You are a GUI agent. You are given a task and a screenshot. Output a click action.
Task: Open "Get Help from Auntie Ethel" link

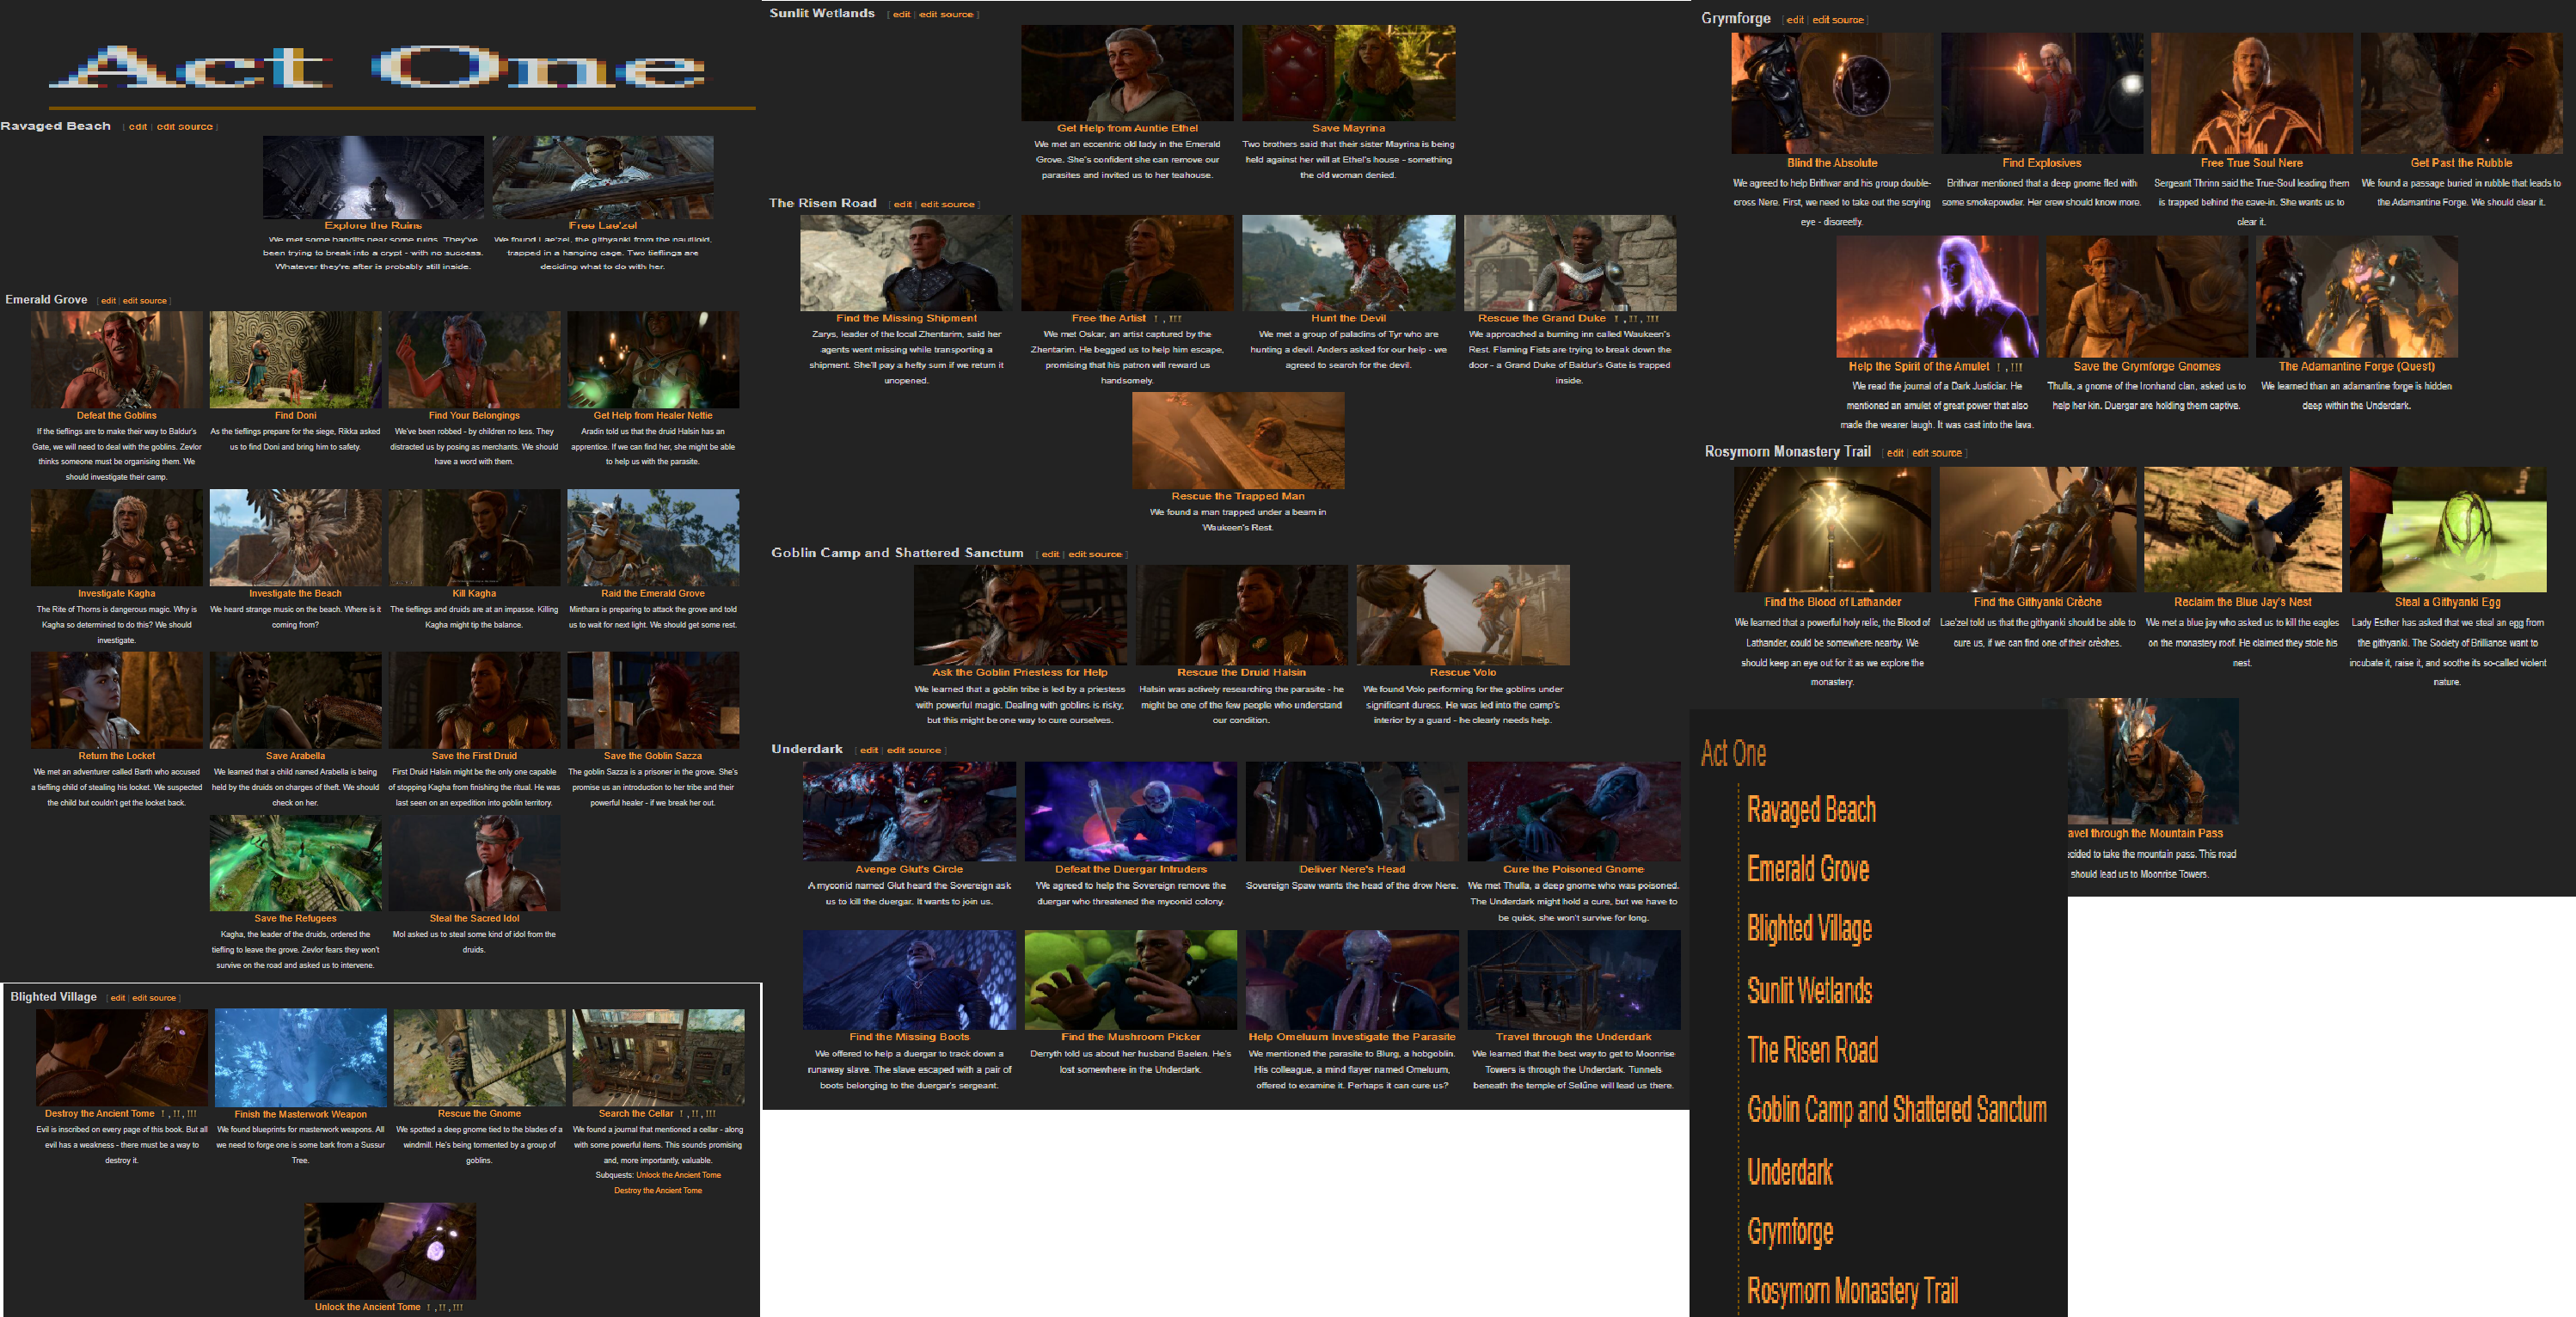click(1127, 128)
